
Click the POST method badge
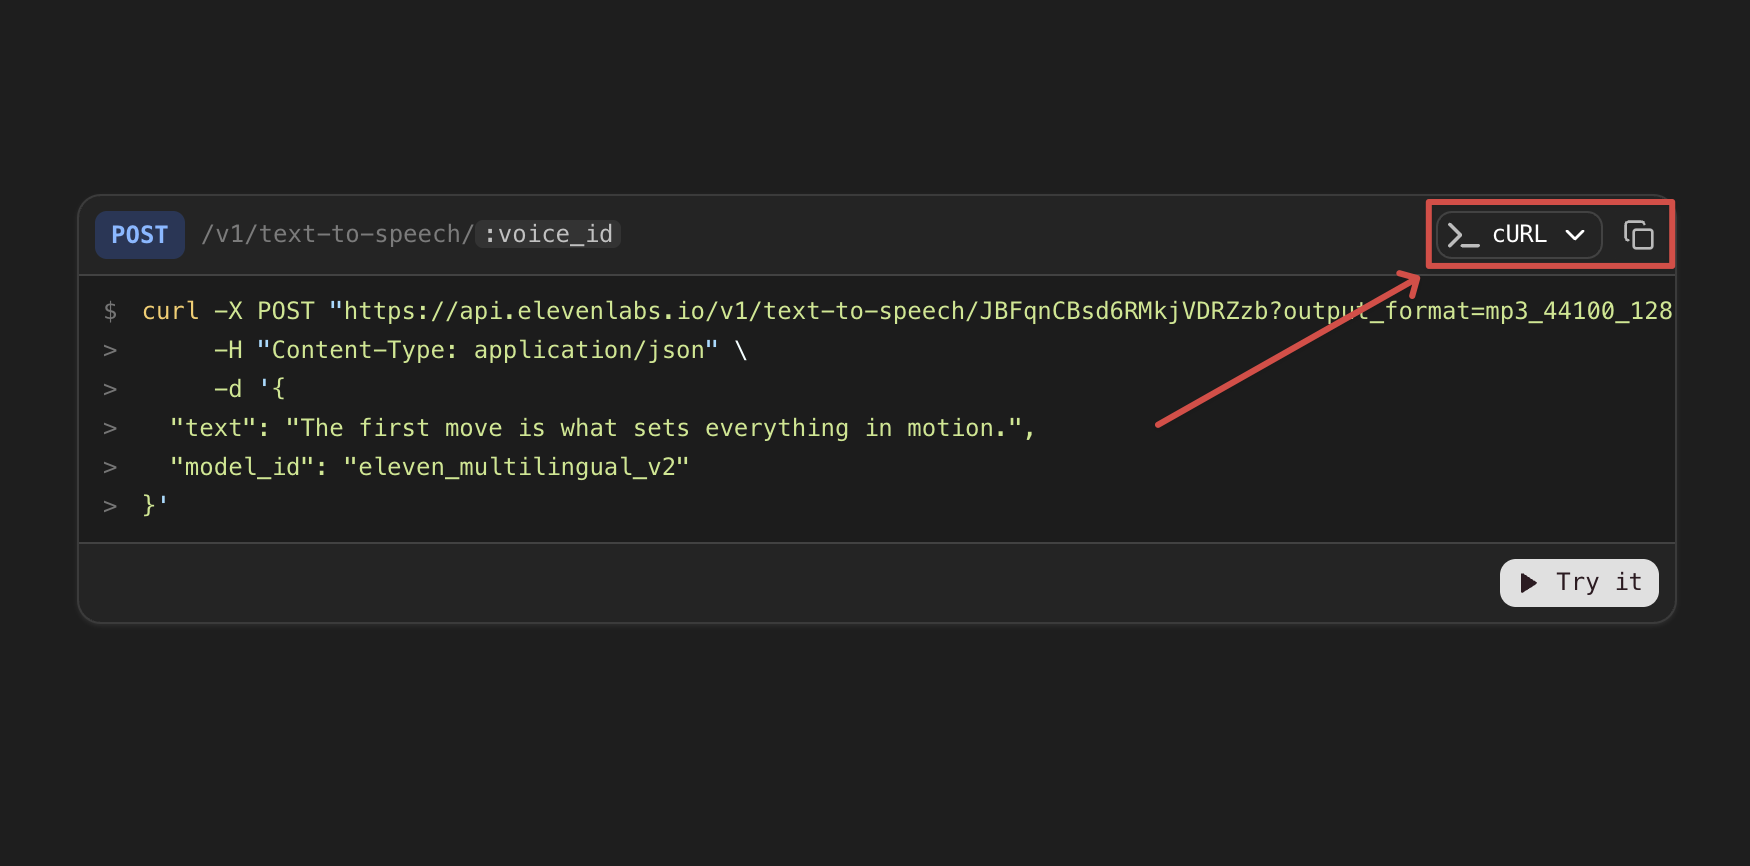(x=140, y=235)
